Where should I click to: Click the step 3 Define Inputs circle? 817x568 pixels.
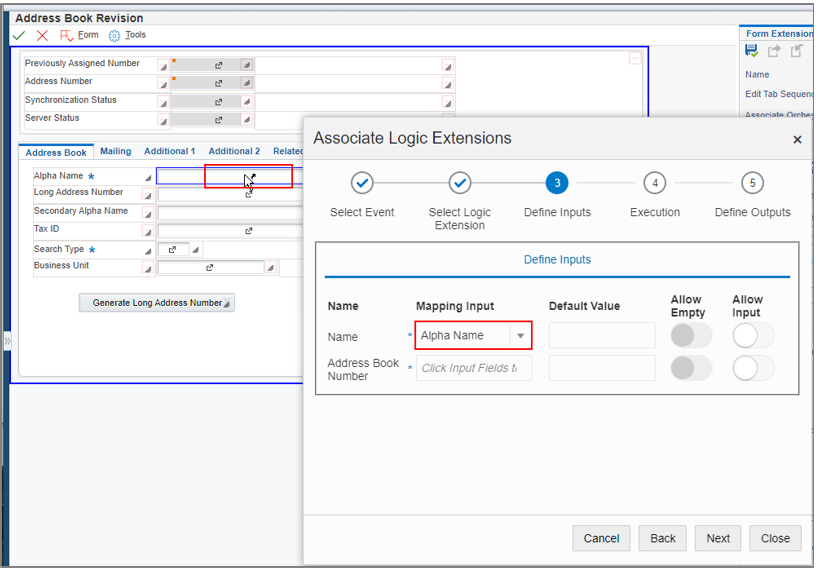point(557,183)
